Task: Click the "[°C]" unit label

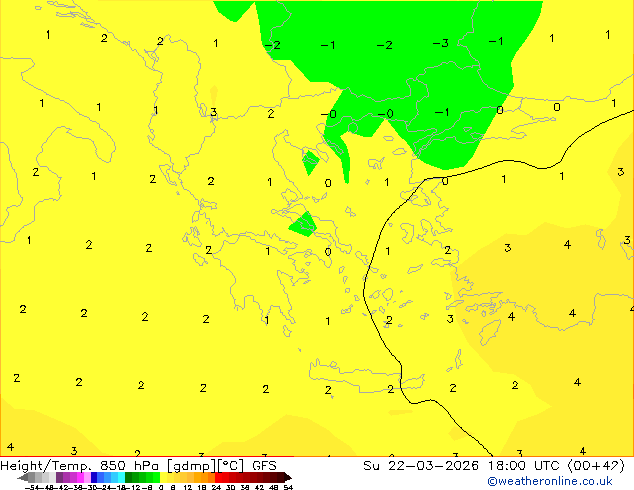Action: coord(230,466)
